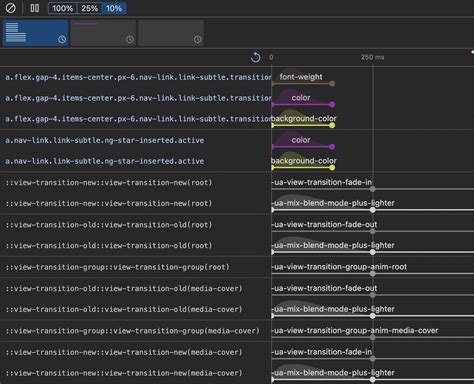This screenshot has width=474, height=384.
Task: Click the ::view-transition-group(root) element name
Action: point(117,267)
